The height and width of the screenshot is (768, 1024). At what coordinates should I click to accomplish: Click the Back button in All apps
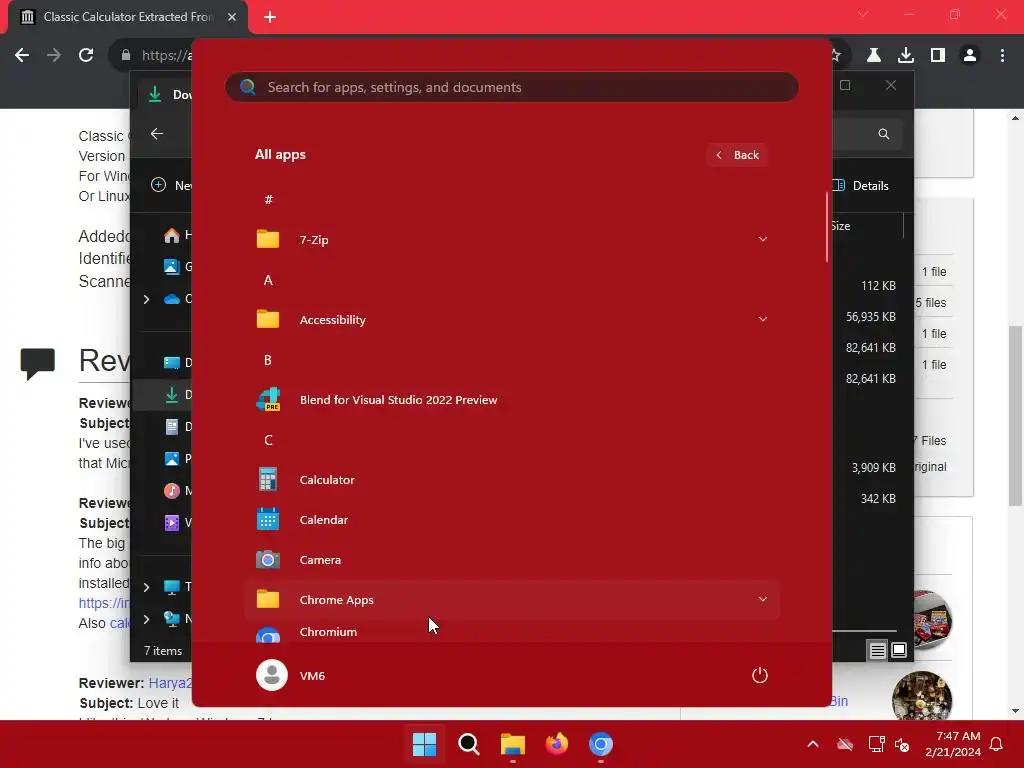pos(737,155)
